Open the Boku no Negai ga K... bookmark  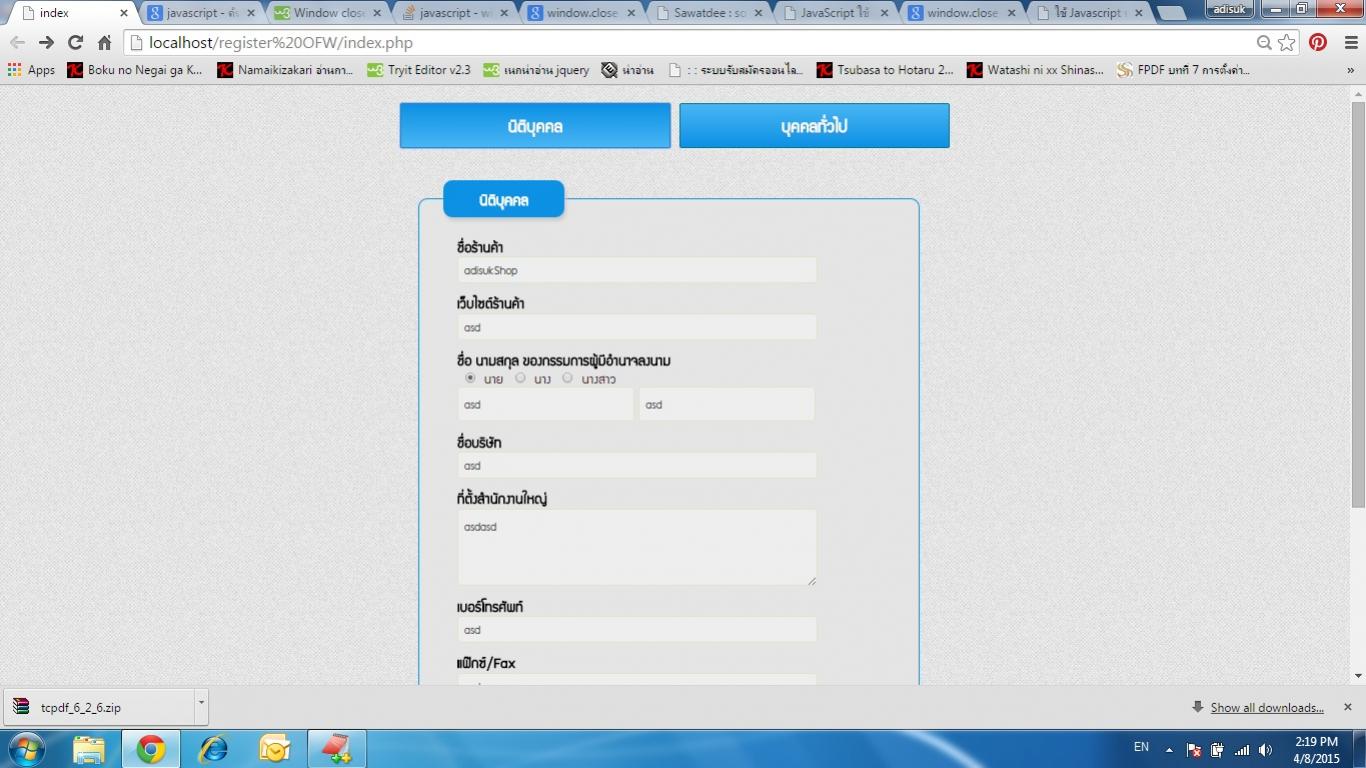tap(135, 70)
